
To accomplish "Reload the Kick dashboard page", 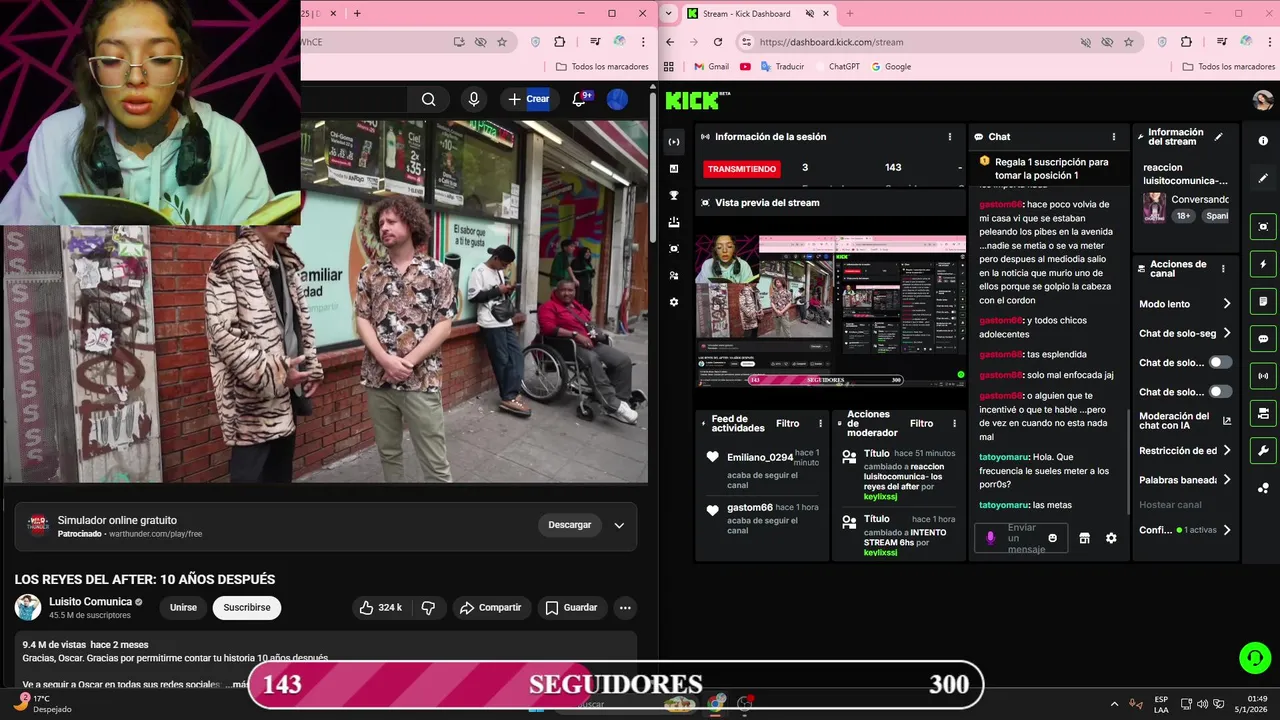I will coord(717,42).
